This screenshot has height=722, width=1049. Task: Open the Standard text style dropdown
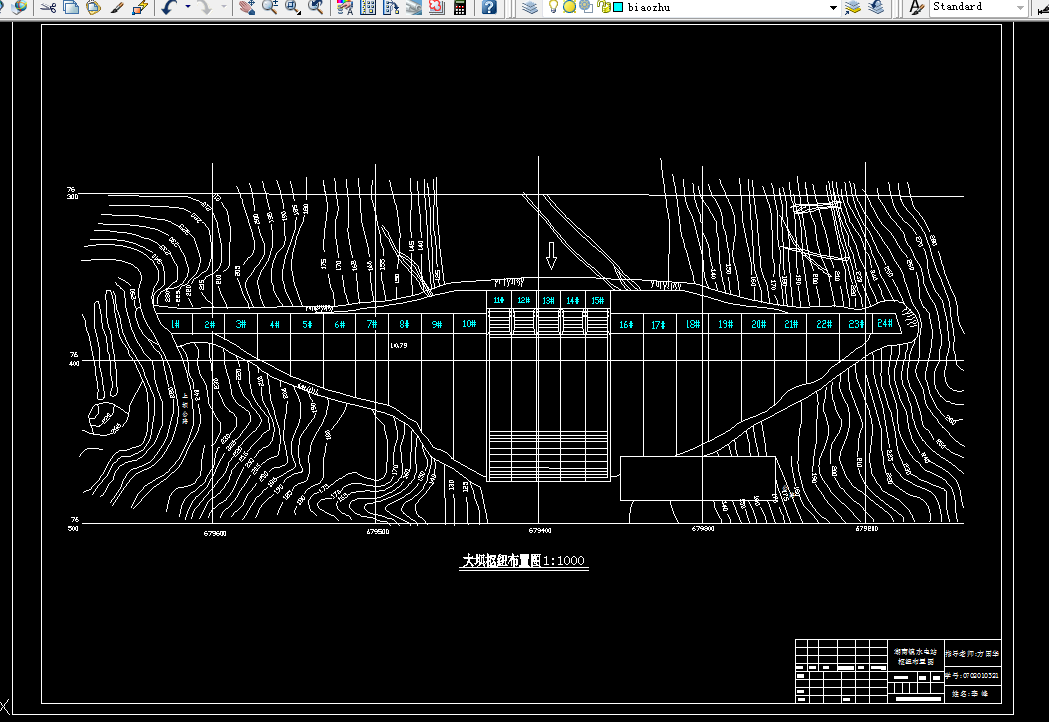1020,7
